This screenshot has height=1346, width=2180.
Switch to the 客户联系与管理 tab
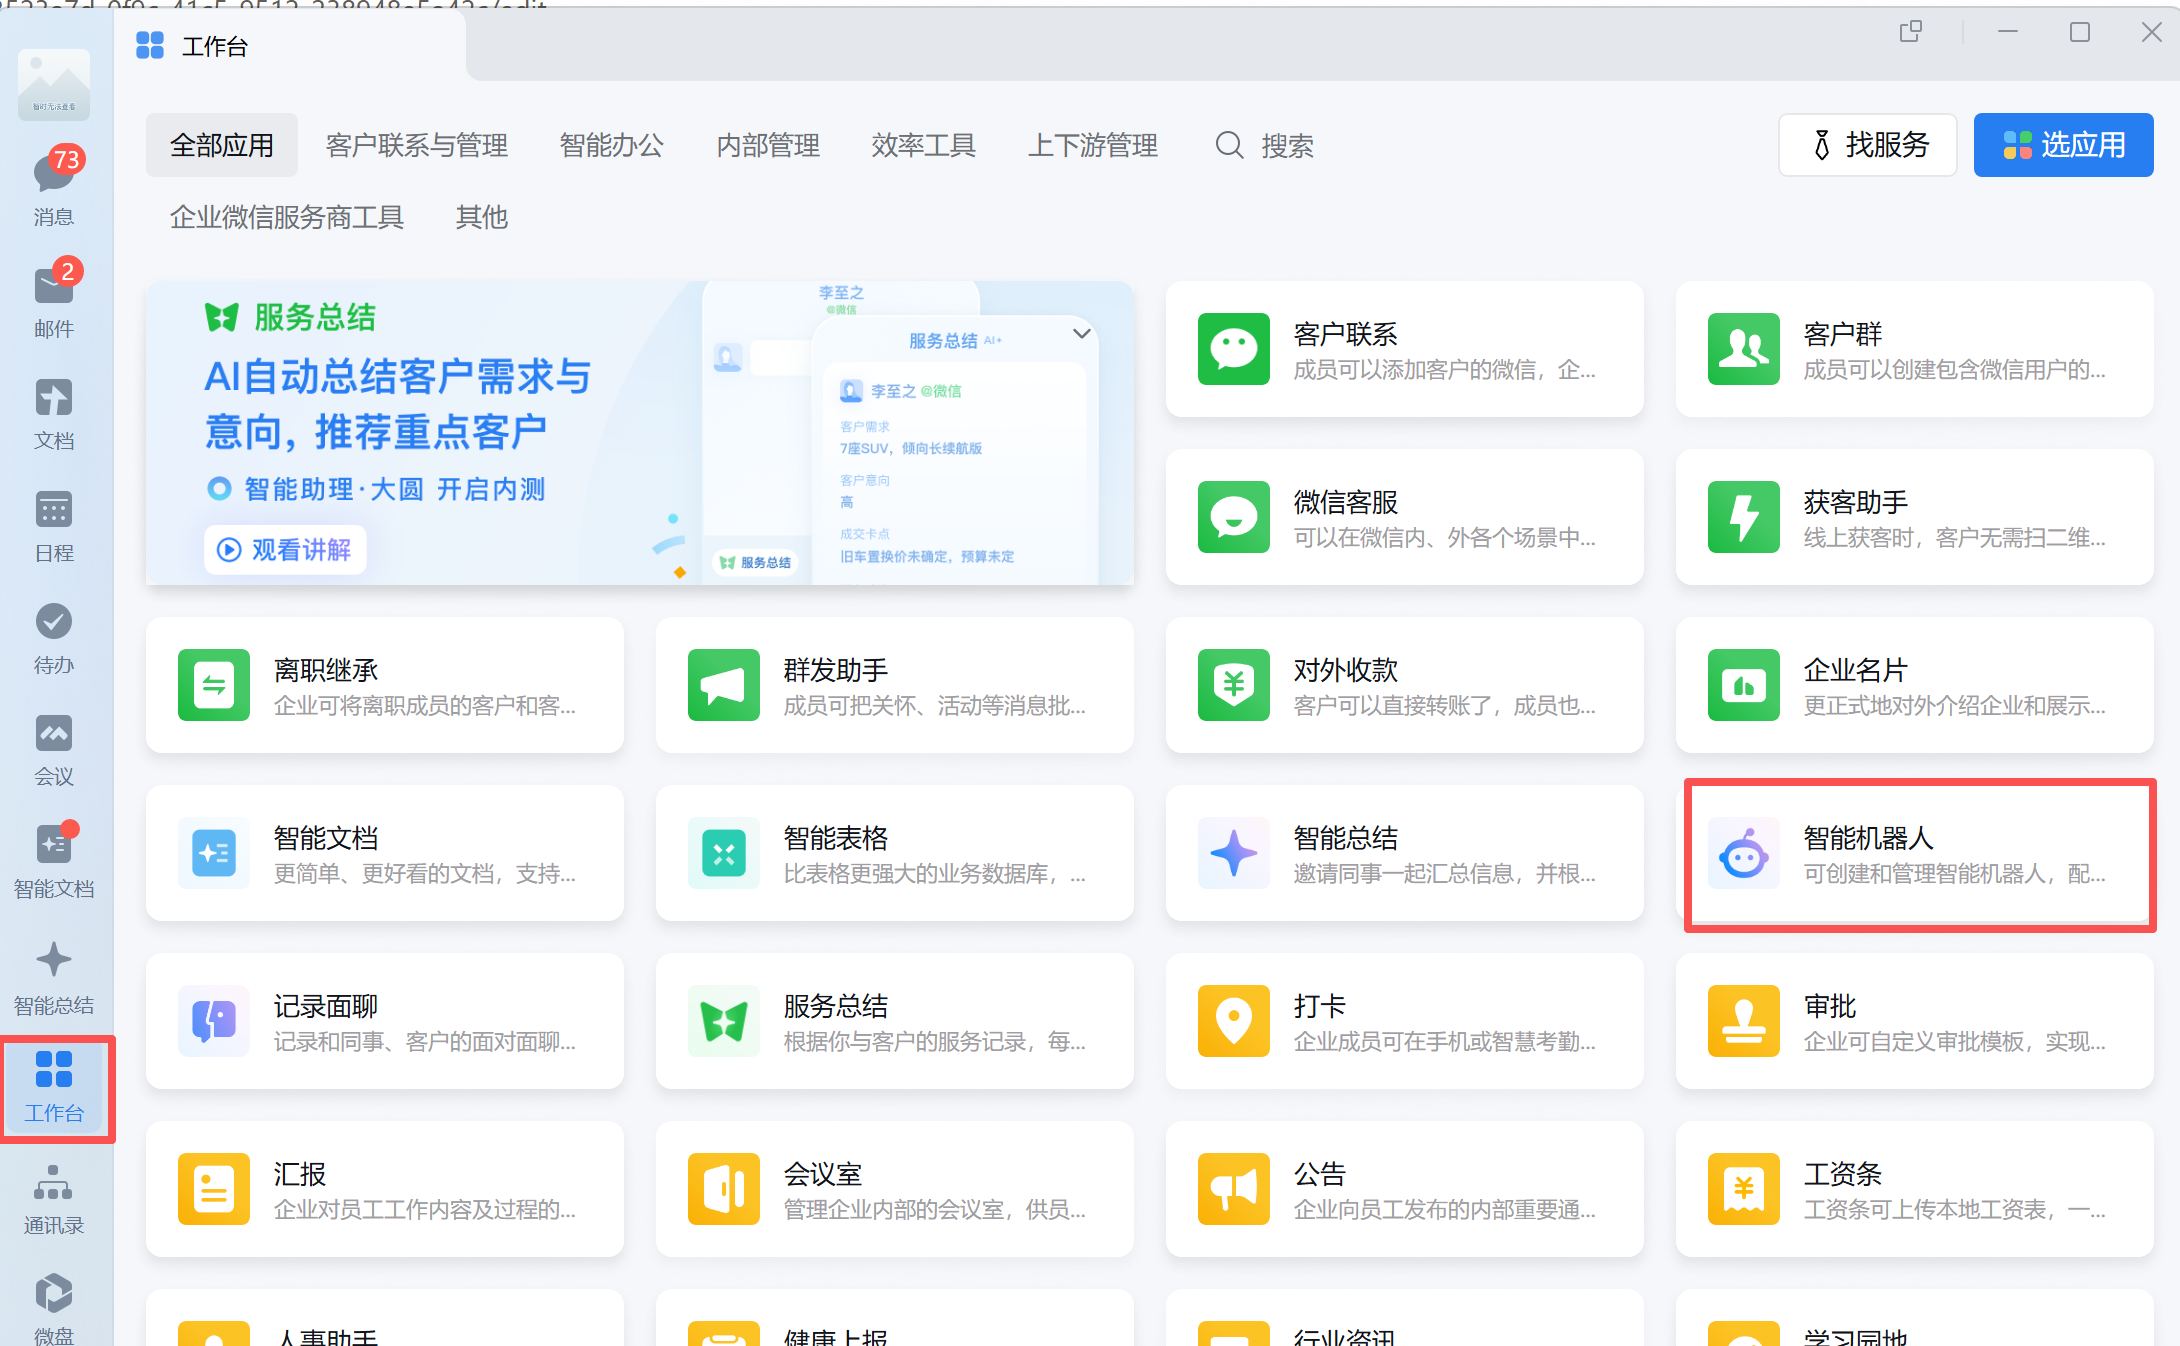[x=417, y=145]
